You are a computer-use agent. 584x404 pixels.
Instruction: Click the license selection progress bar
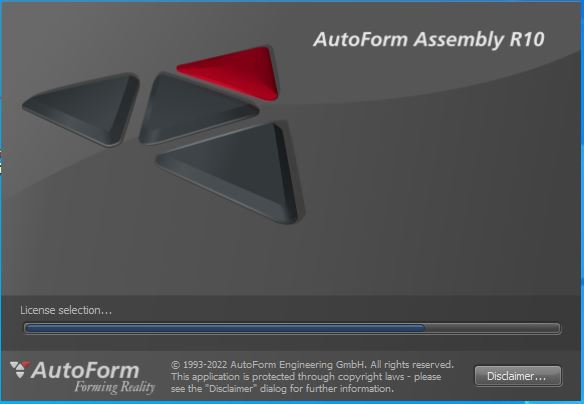click(292, 328)
